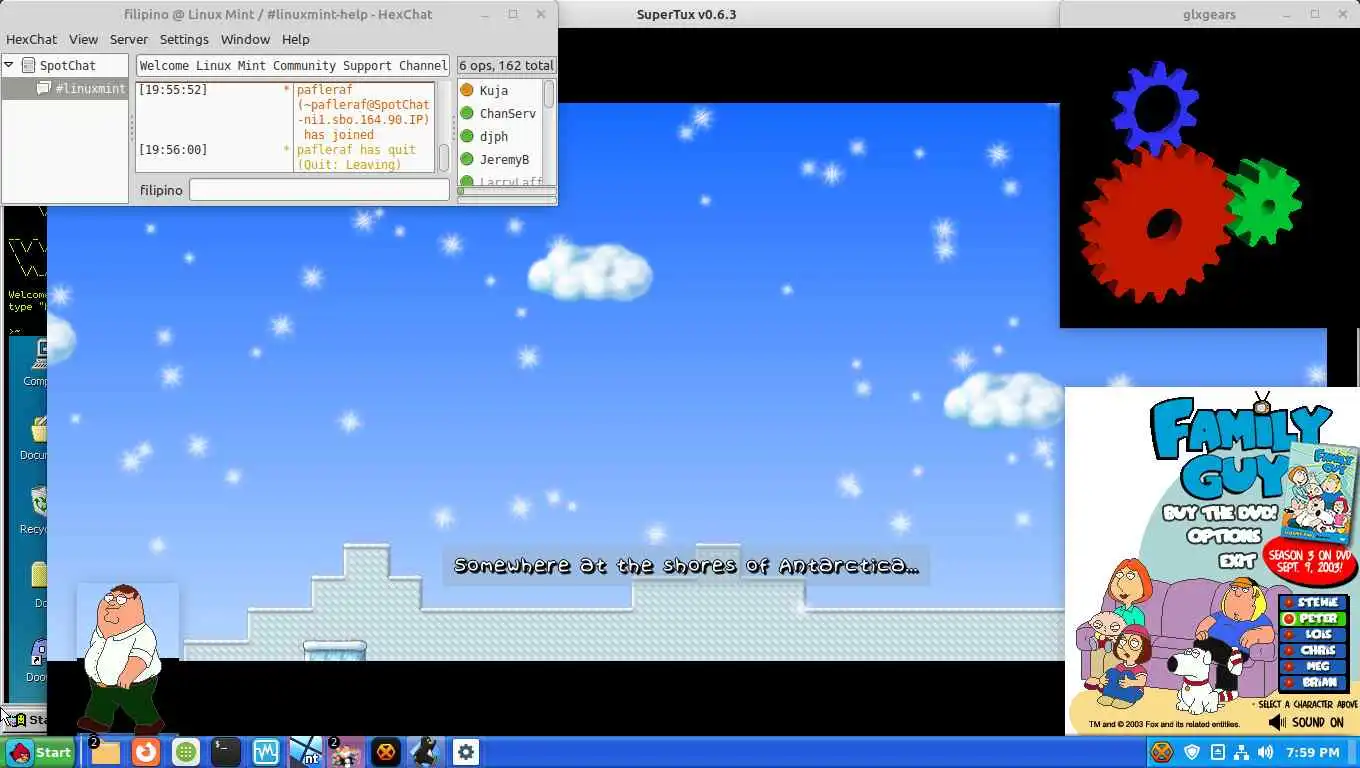Select the Peter character option

point(1313,618)
